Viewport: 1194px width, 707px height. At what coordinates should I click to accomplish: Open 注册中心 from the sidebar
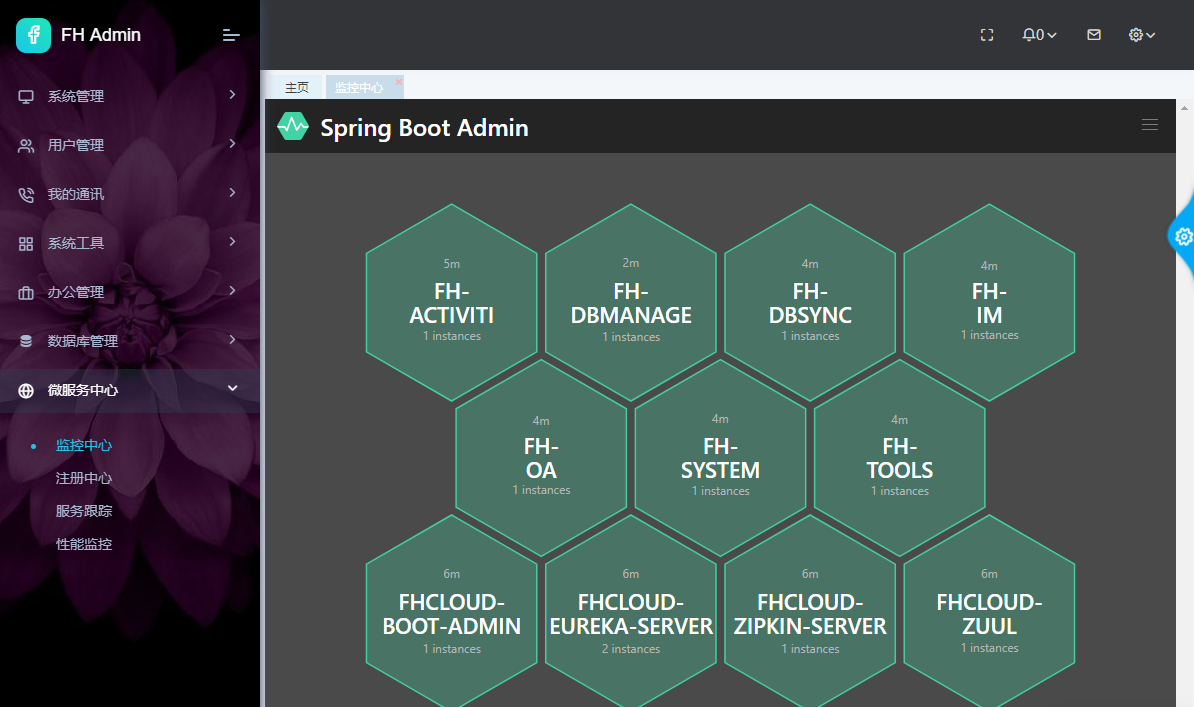84,478
